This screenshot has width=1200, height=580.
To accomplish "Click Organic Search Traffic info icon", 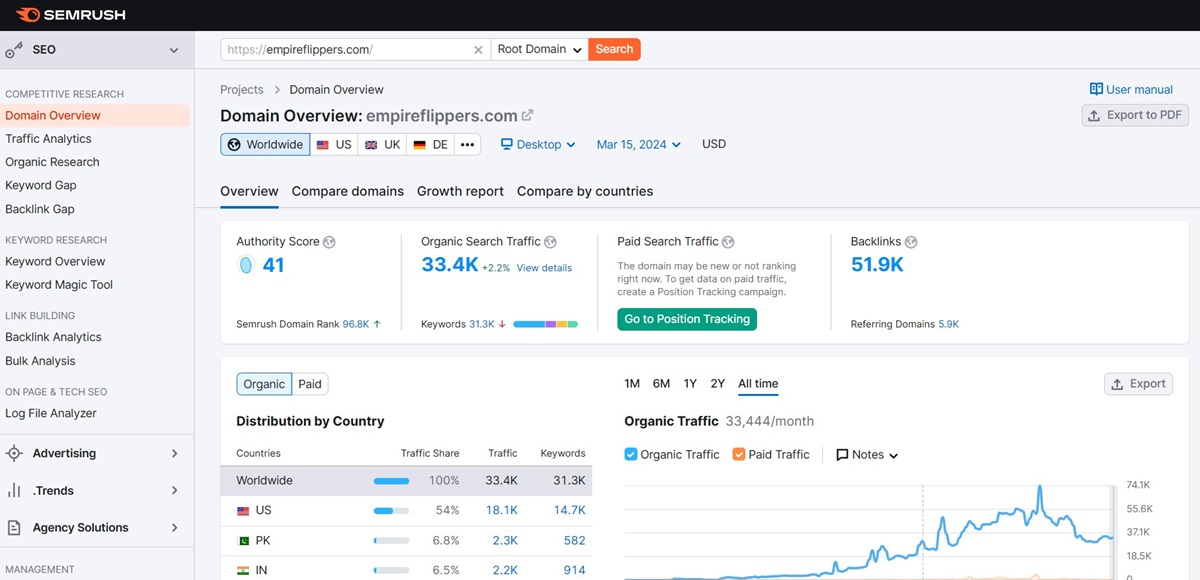I will tap(550, 242).
